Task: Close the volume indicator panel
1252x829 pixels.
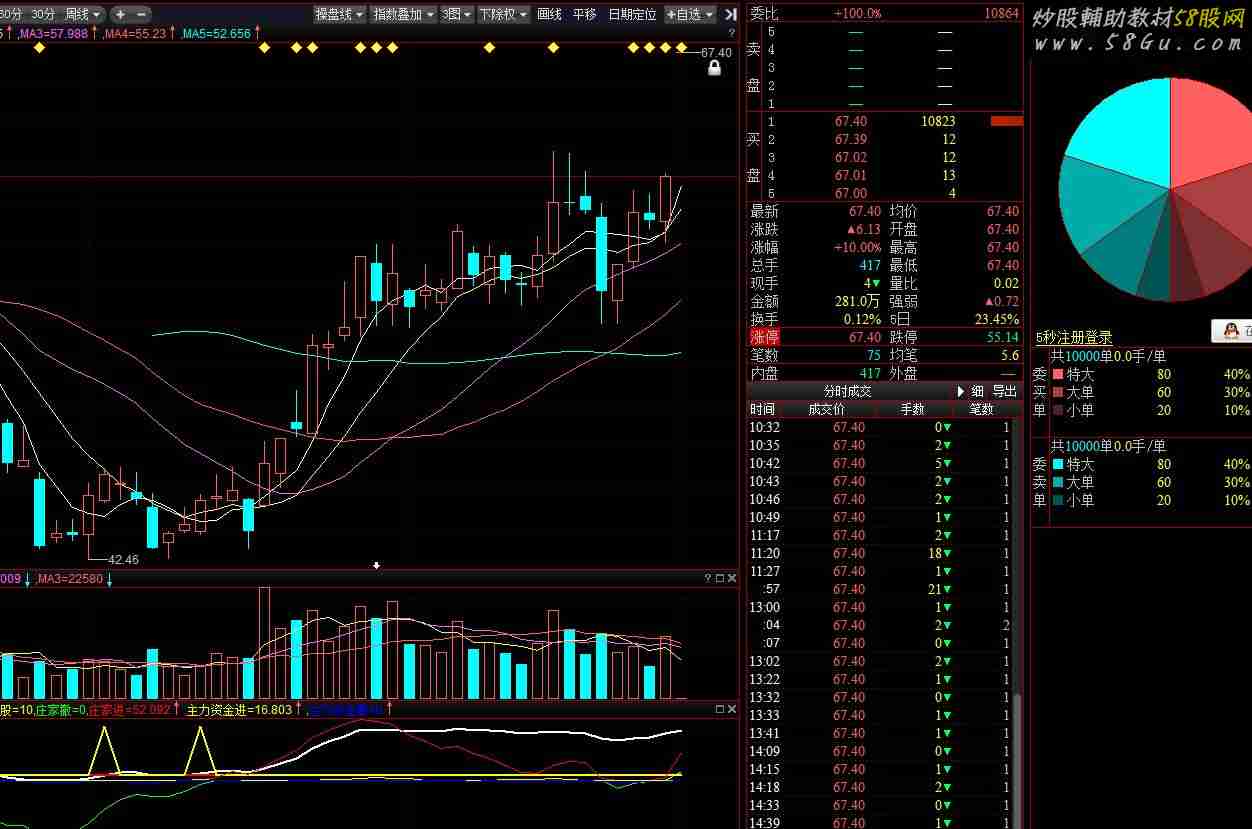Action: pos(731,578)
